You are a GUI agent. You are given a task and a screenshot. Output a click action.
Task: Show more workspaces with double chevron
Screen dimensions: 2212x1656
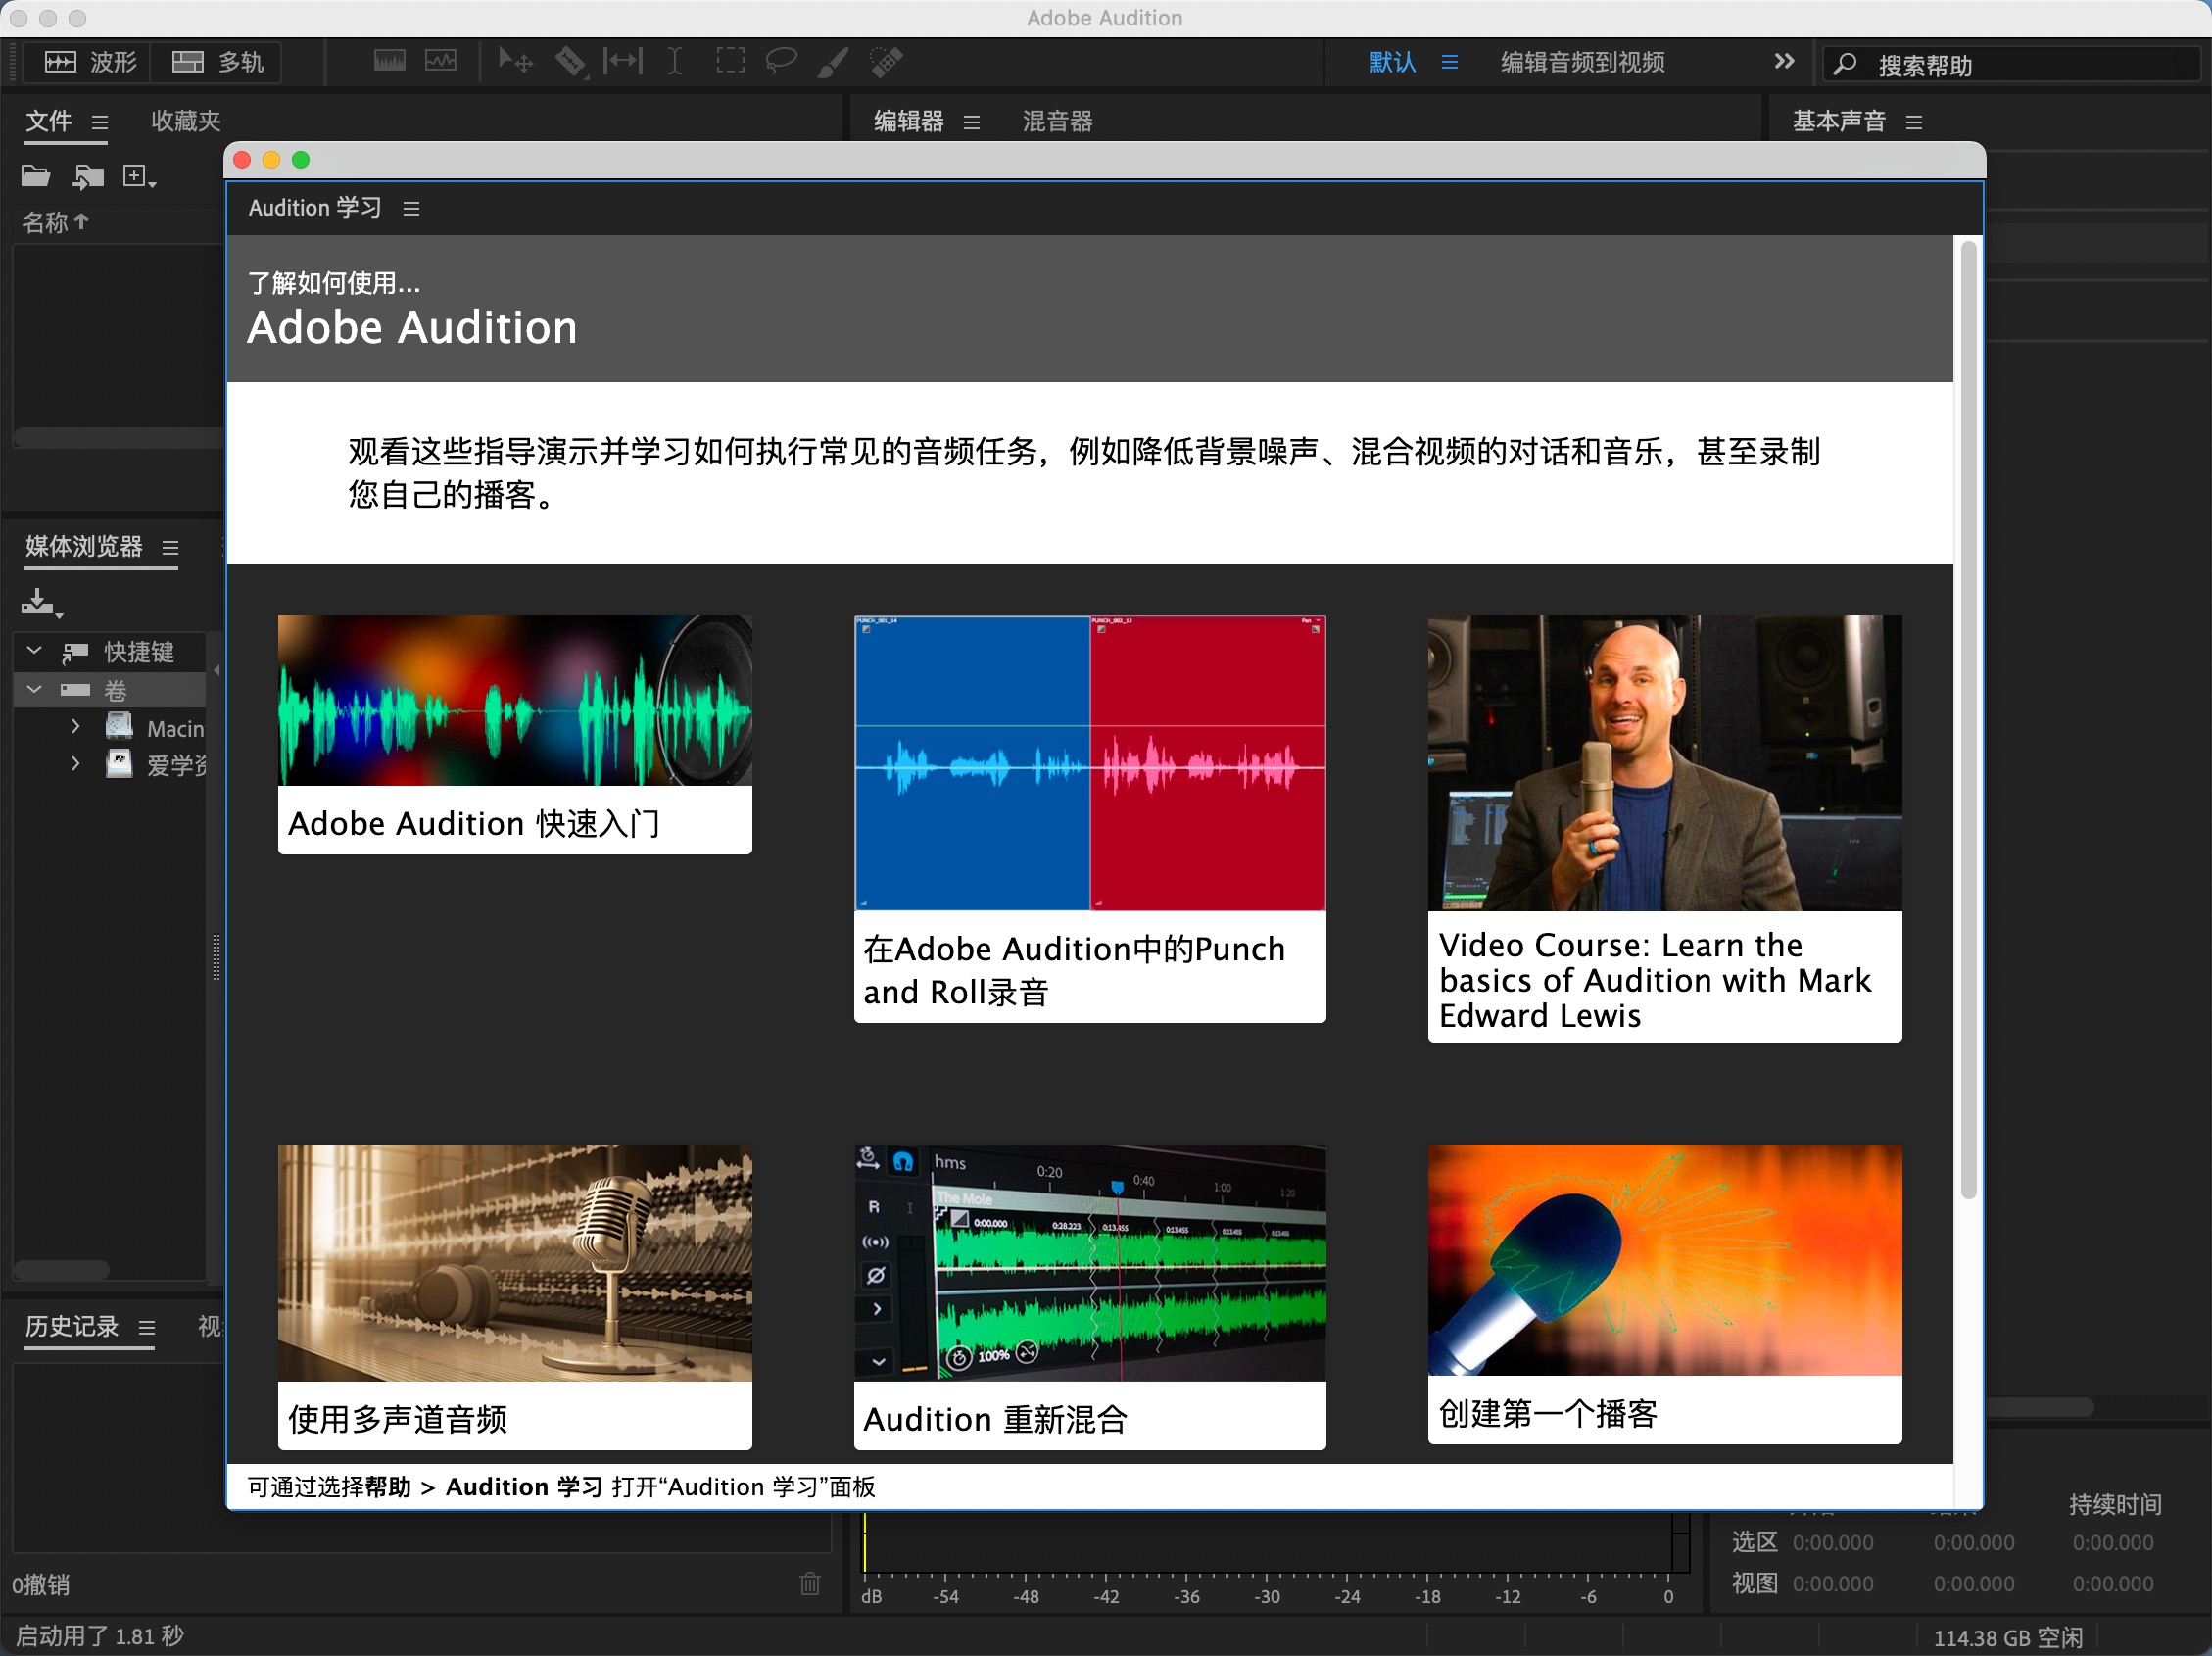(x=1783, y=62)
